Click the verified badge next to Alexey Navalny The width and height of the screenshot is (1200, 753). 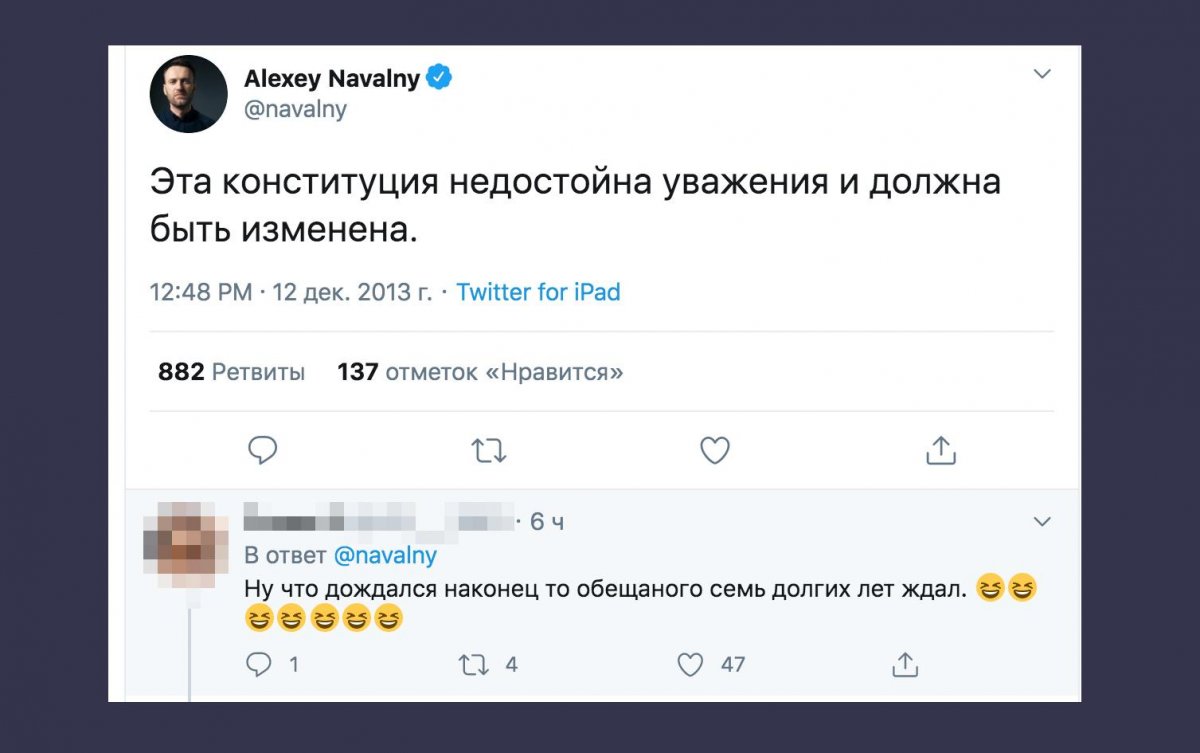440,78
